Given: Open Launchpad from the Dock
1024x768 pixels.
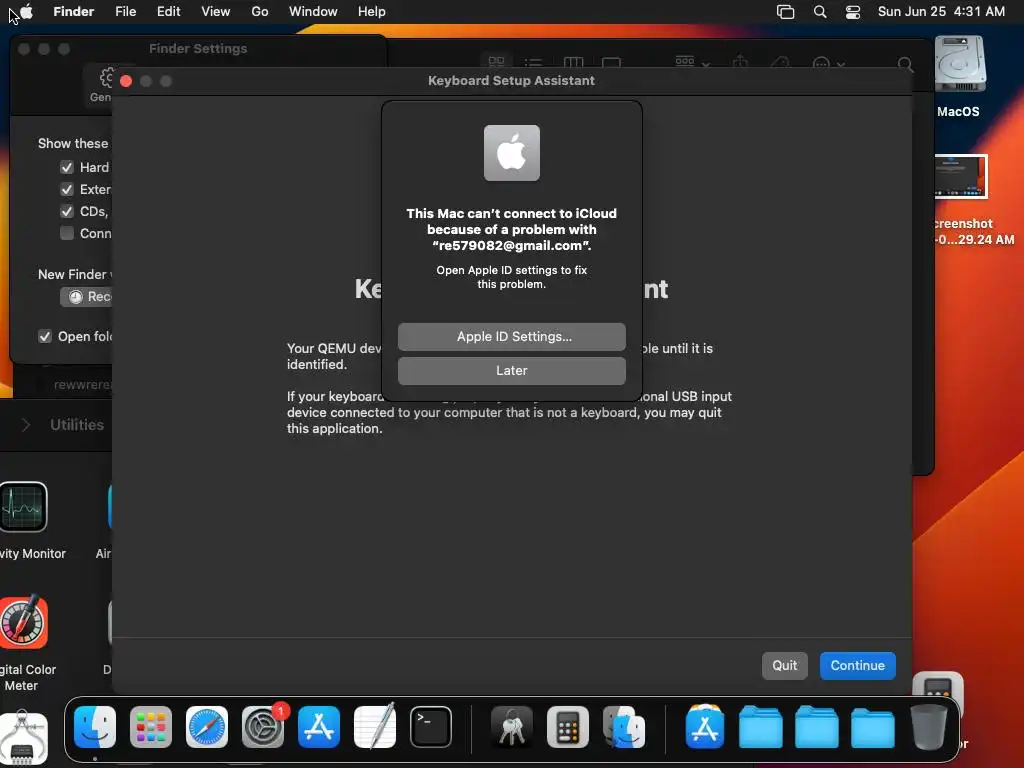Looking at the screenshot, I should [x=151, y=727].
